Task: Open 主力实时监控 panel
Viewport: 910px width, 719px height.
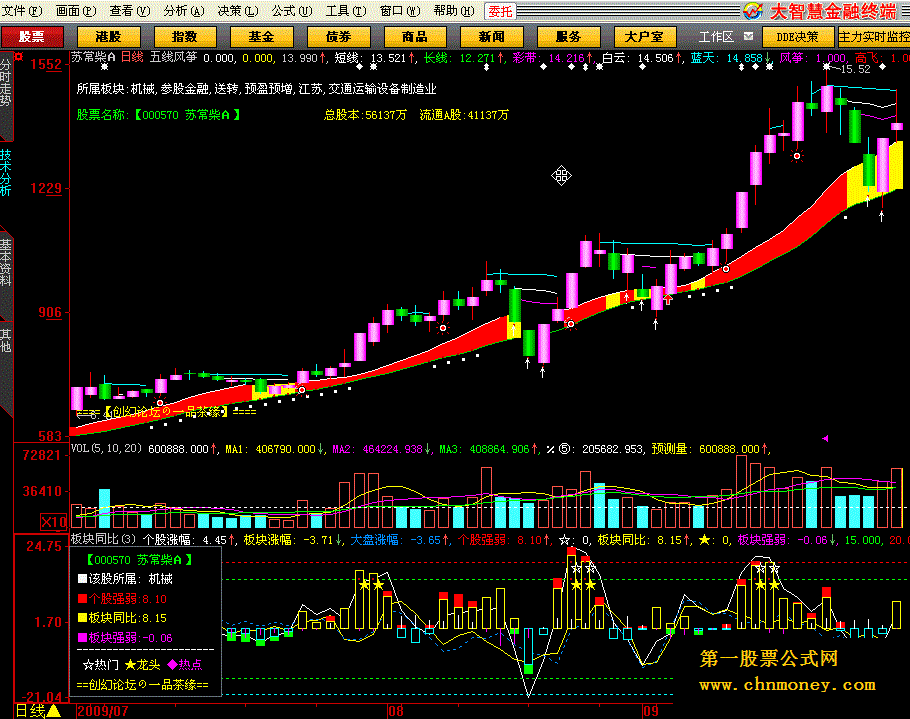Action: click(874, 37)
